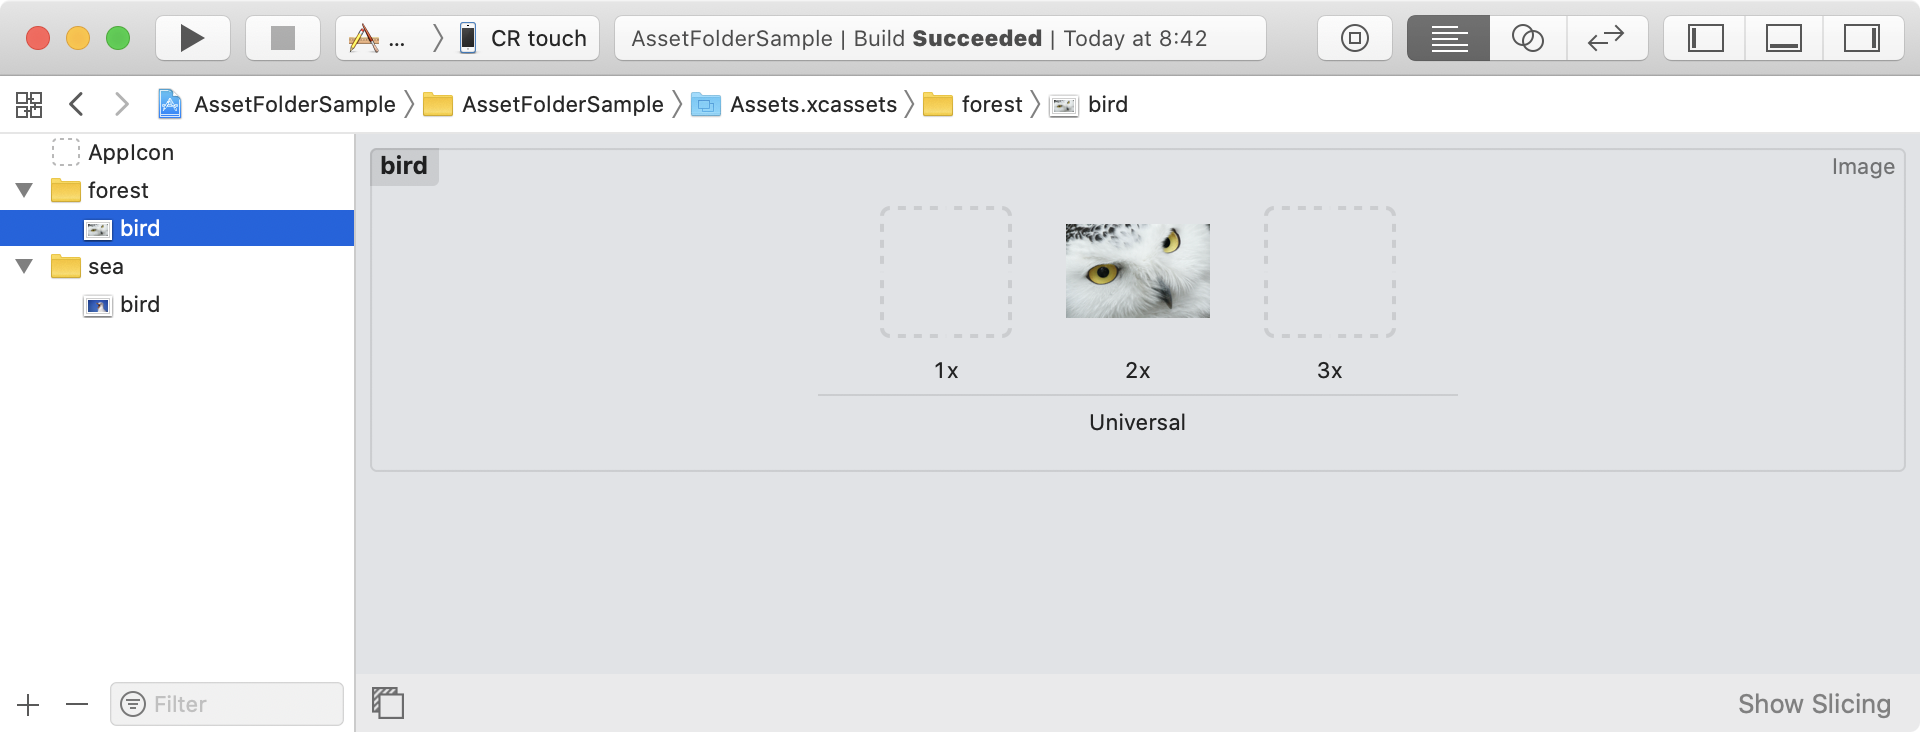Open Assets.xcassets in the jump bar
Viewport: 1920px width, 732px height.
click(812, 104)
